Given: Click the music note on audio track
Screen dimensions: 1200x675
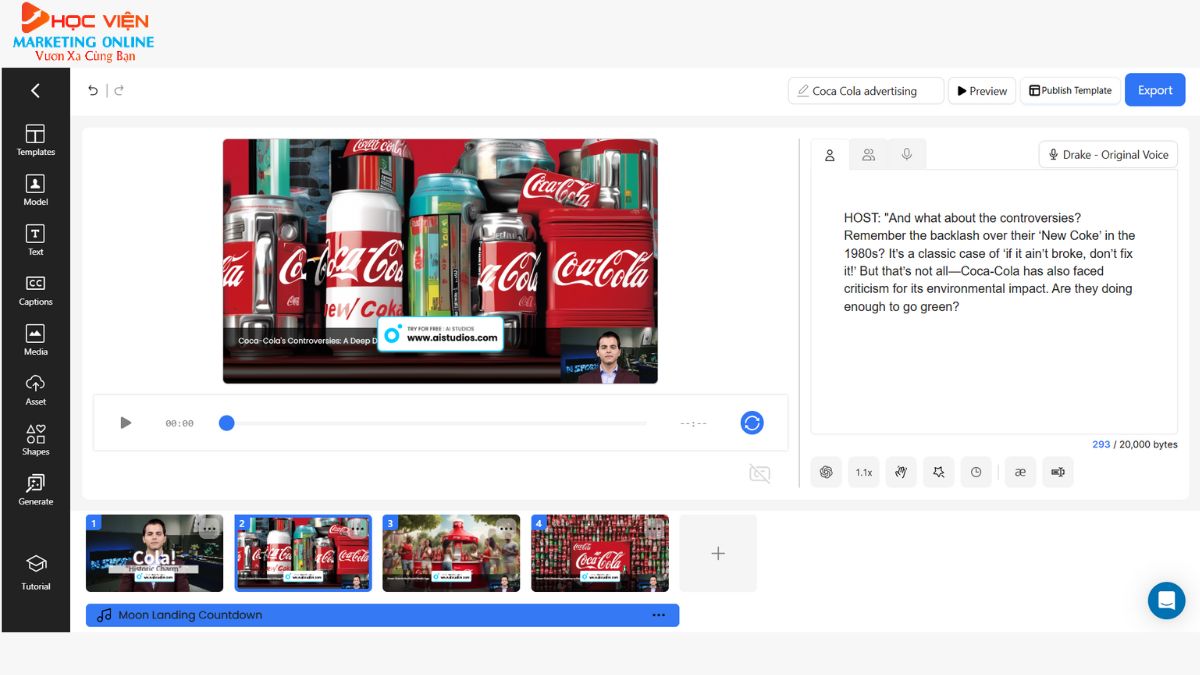Looking at the screenshot, I should pyautogui.click(x=104, y=615).
